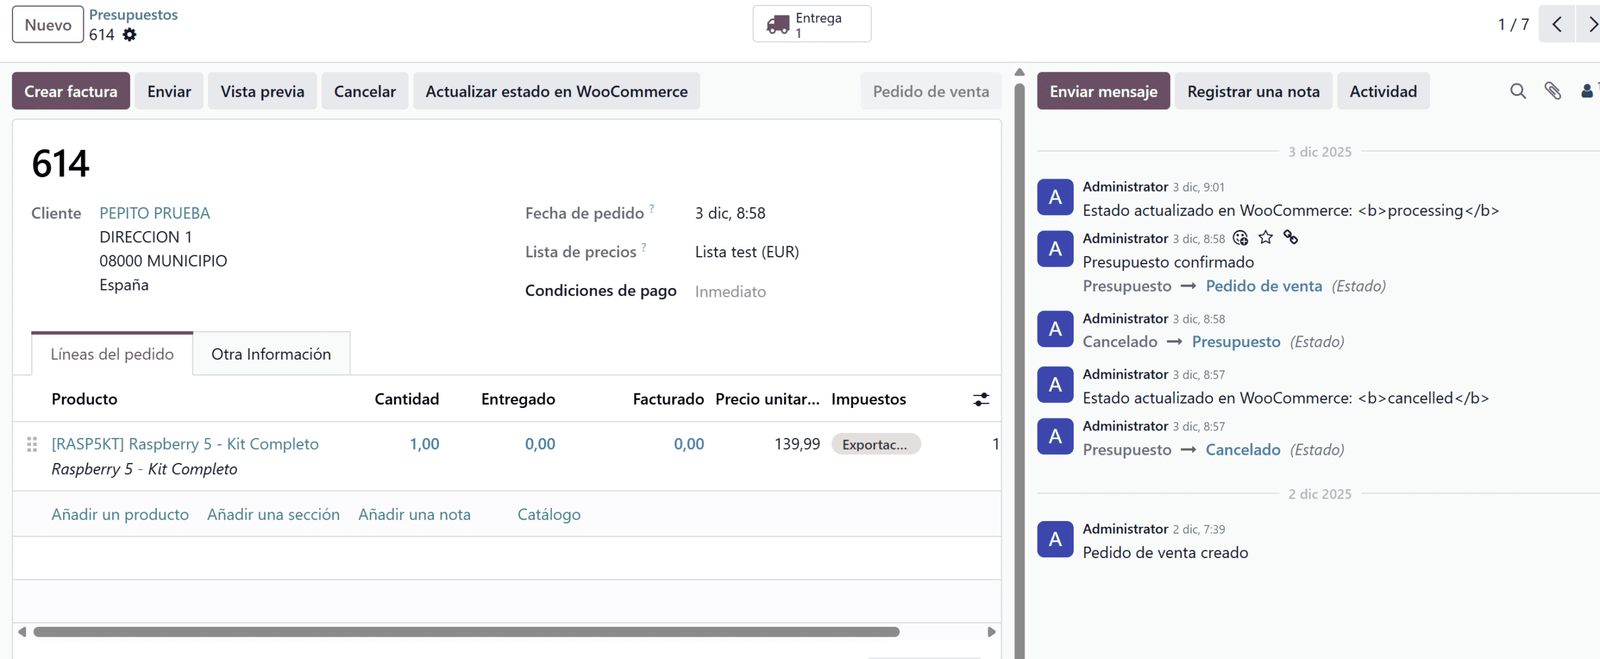Click pager counter 1 / 7
The height and width of the screenshot is (659, 1600).
point(1513,24)
